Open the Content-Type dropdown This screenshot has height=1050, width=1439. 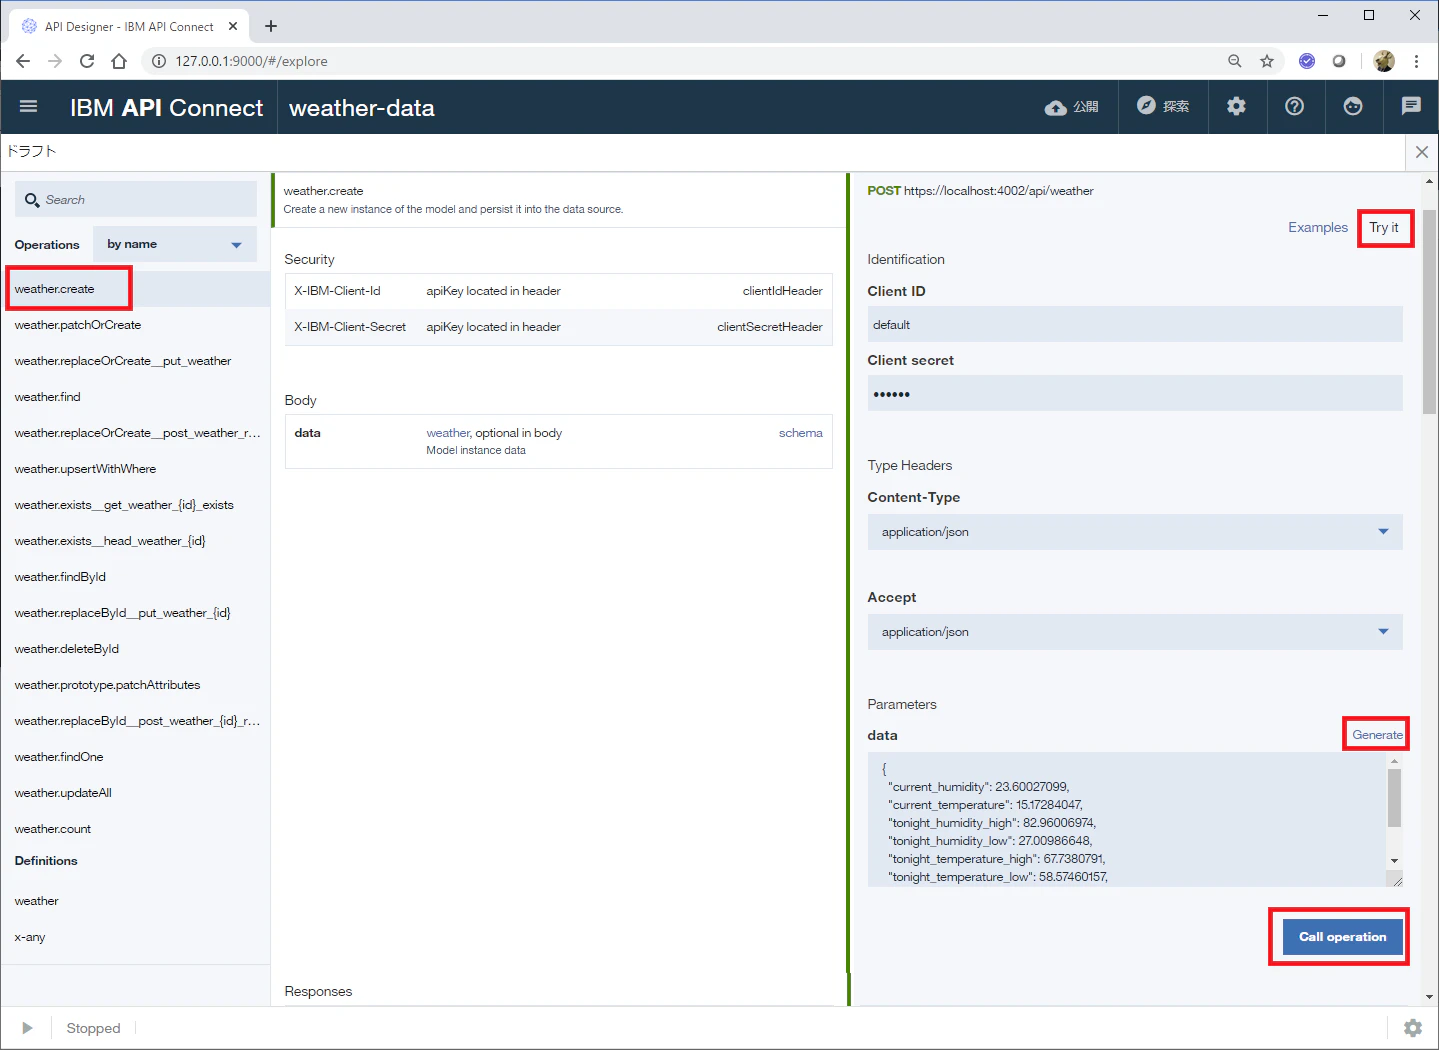pos(1135,532)
